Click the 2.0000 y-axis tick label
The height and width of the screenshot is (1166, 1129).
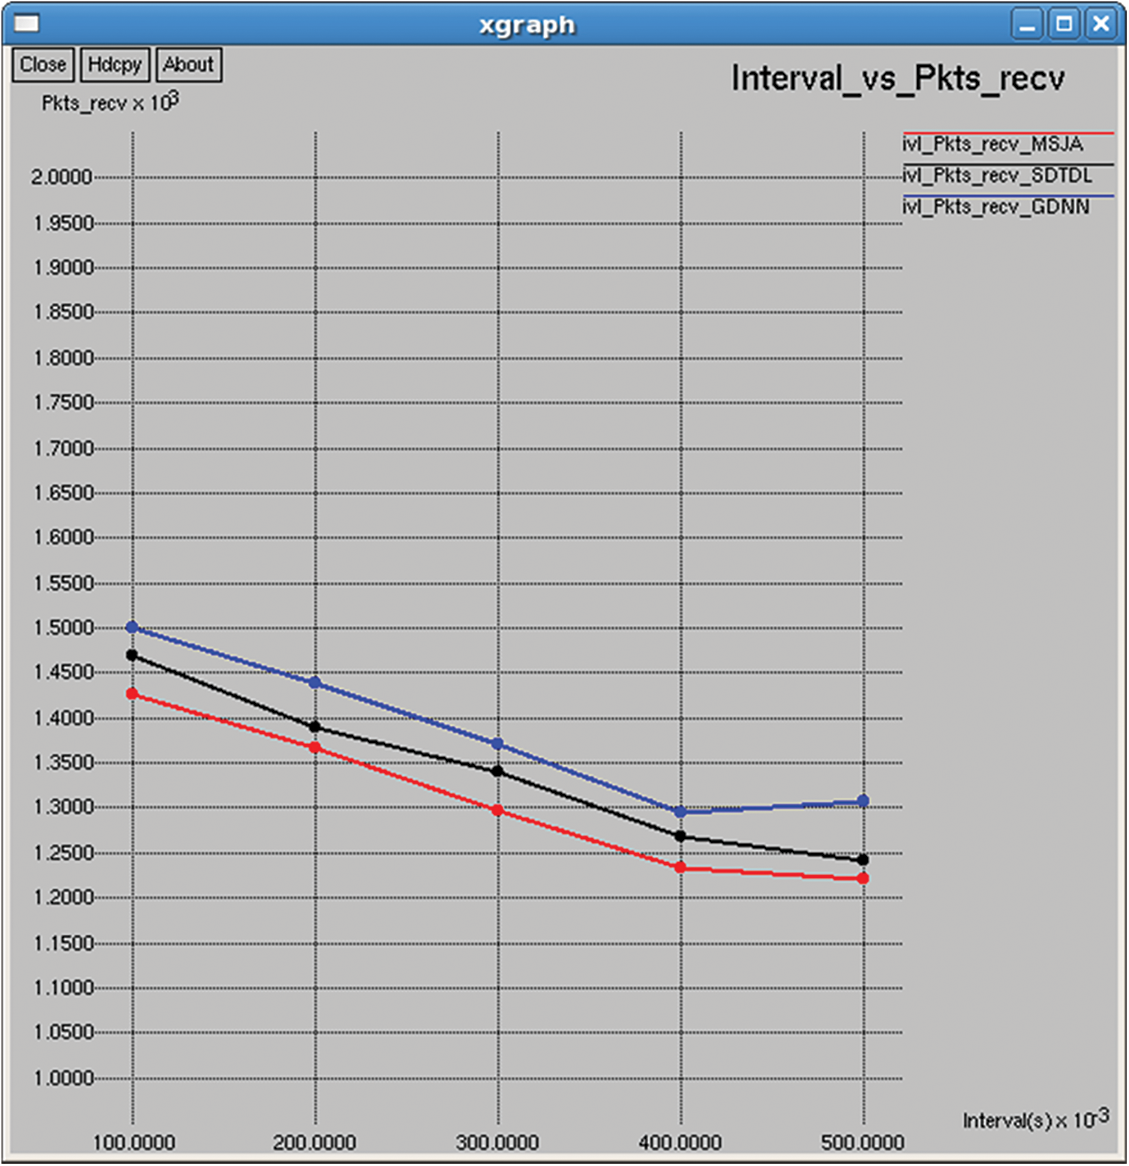[x=62, y=178]
